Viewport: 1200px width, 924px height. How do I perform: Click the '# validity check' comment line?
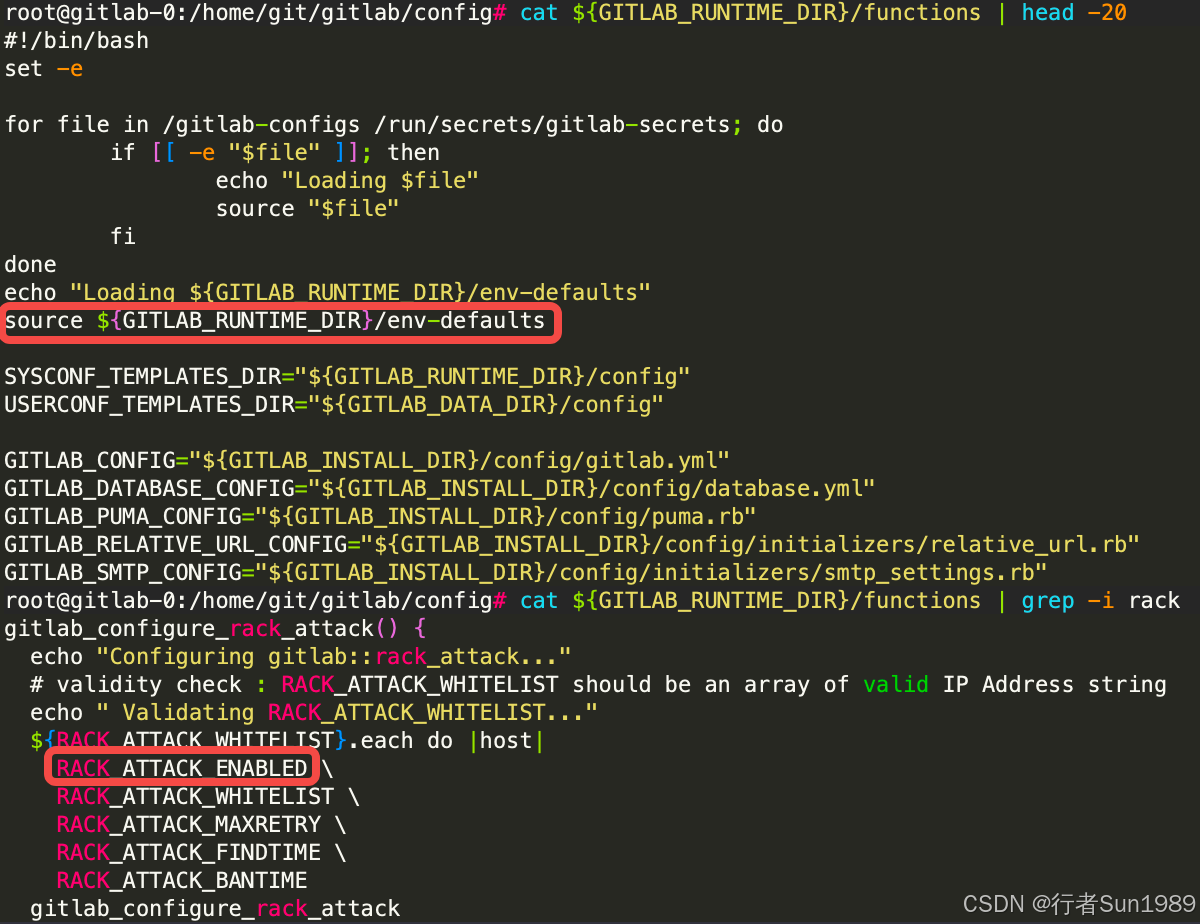(x=599, y=685)
